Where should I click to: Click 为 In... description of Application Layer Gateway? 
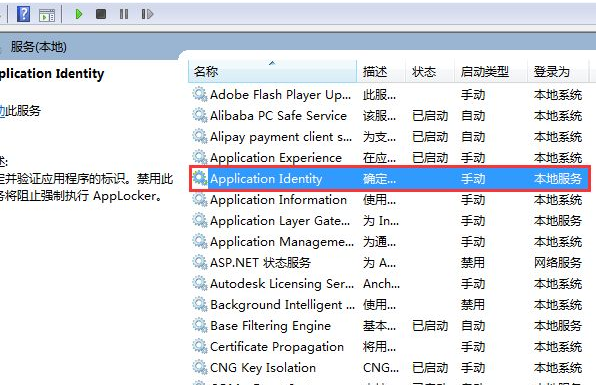[381, 221]
